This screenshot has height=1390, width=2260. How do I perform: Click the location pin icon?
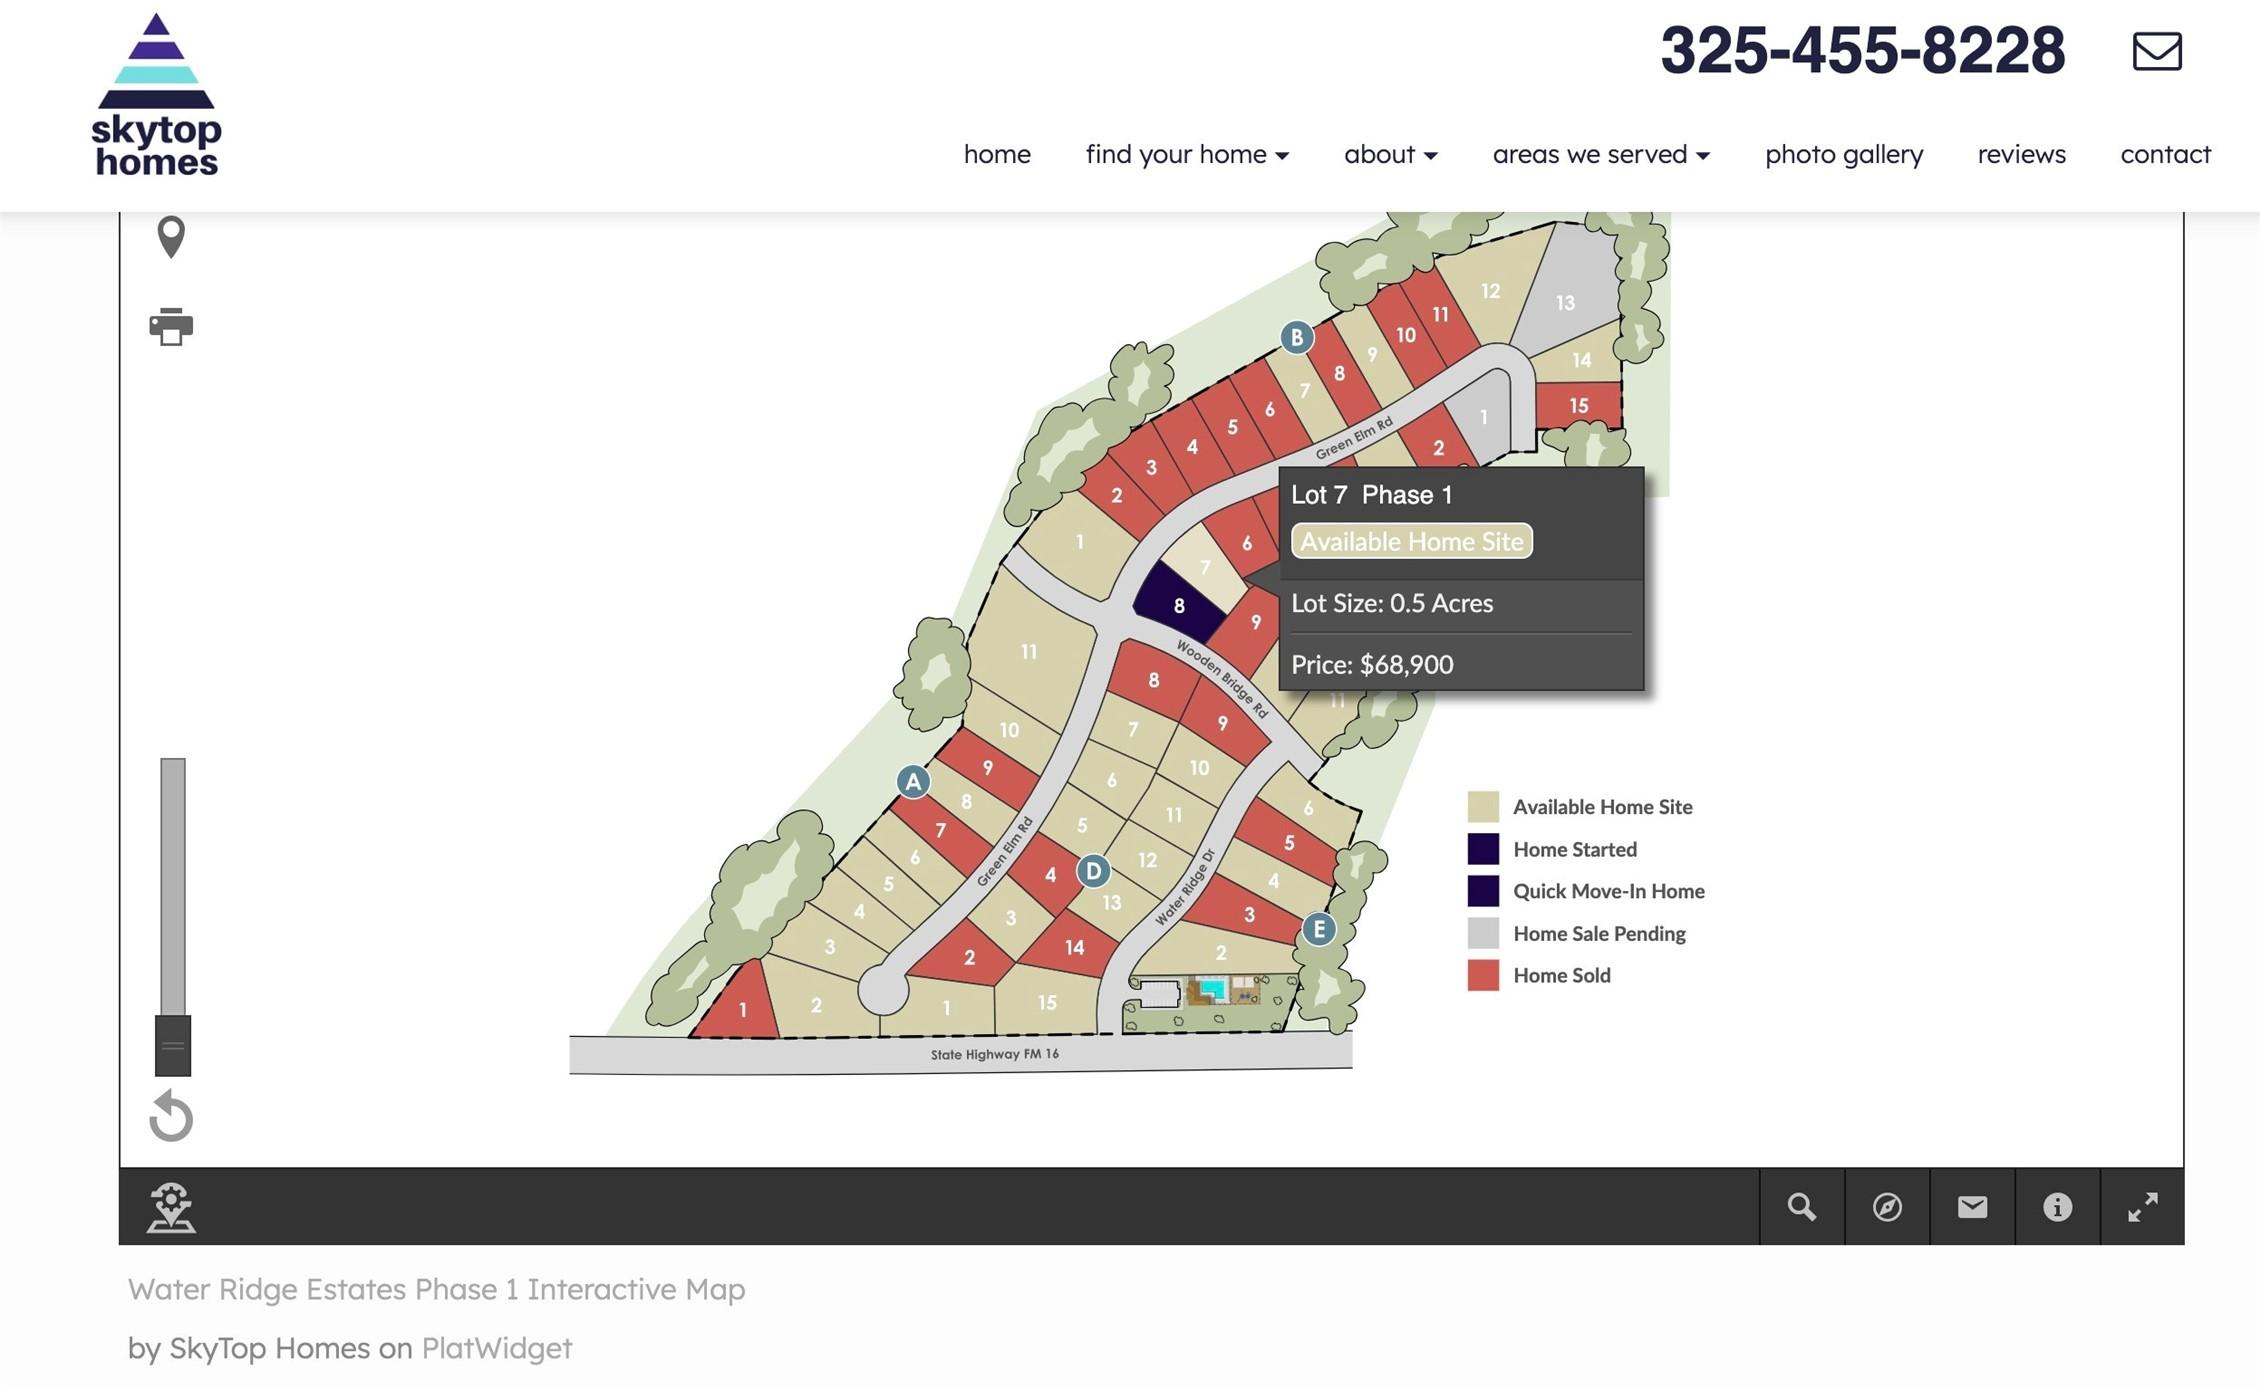[171, 237]
